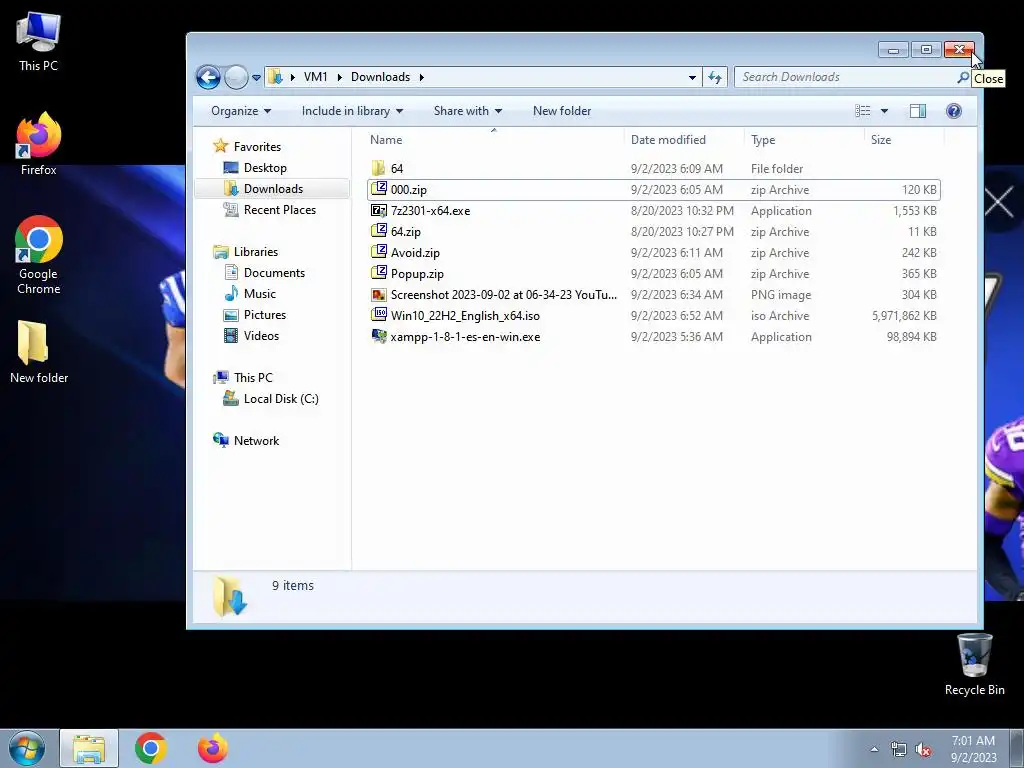Viewport: 1024px width, 768px height.
Task: Change the view layout icon
Action: point(863,111)
